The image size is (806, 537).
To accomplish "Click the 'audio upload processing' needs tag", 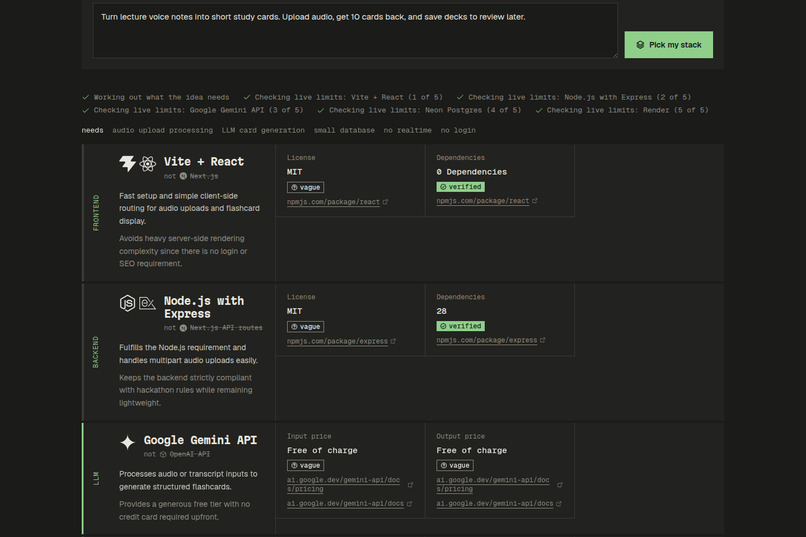I will [x=162, y=131].
